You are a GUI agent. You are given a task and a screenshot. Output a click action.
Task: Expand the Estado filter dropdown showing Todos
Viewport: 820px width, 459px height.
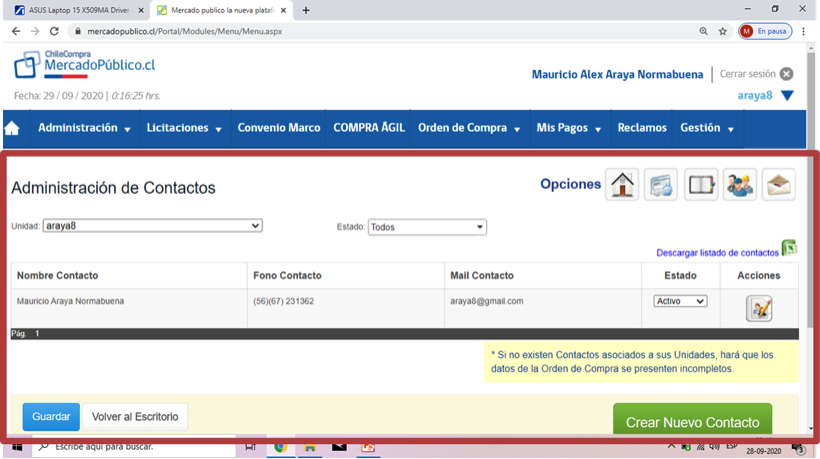427,227
